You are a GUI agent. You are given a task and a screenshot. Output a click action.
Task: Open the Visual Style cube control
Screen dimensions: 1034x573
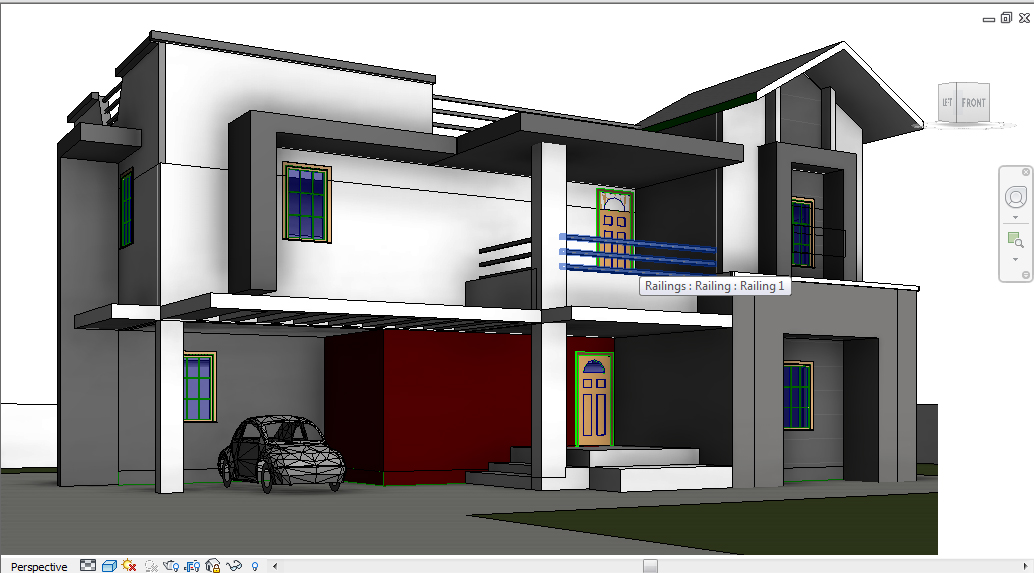point(109,566)
